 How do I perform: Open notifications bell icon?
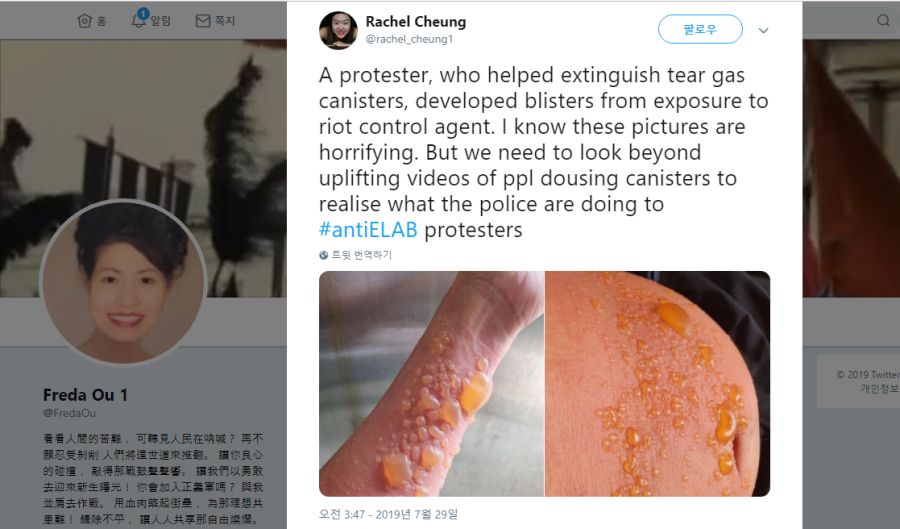click(138, 20)
